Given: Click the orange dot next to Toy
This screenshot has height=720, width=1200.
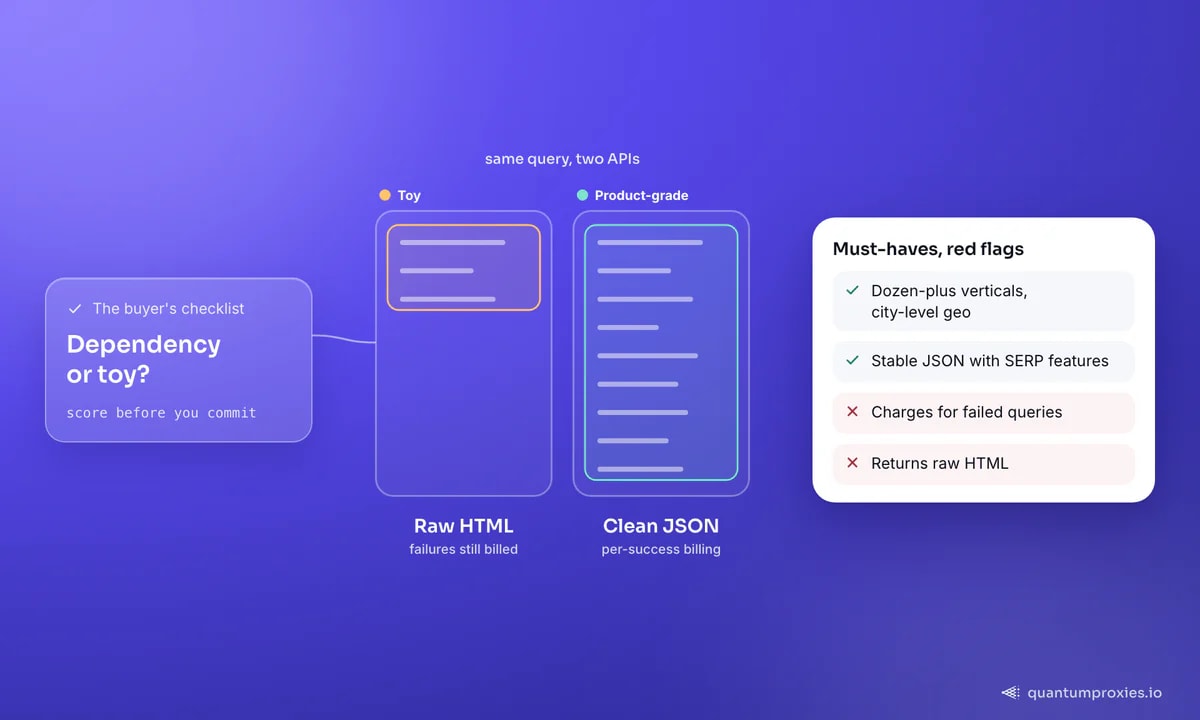Looking at the screenshot, I should (385, 195).
